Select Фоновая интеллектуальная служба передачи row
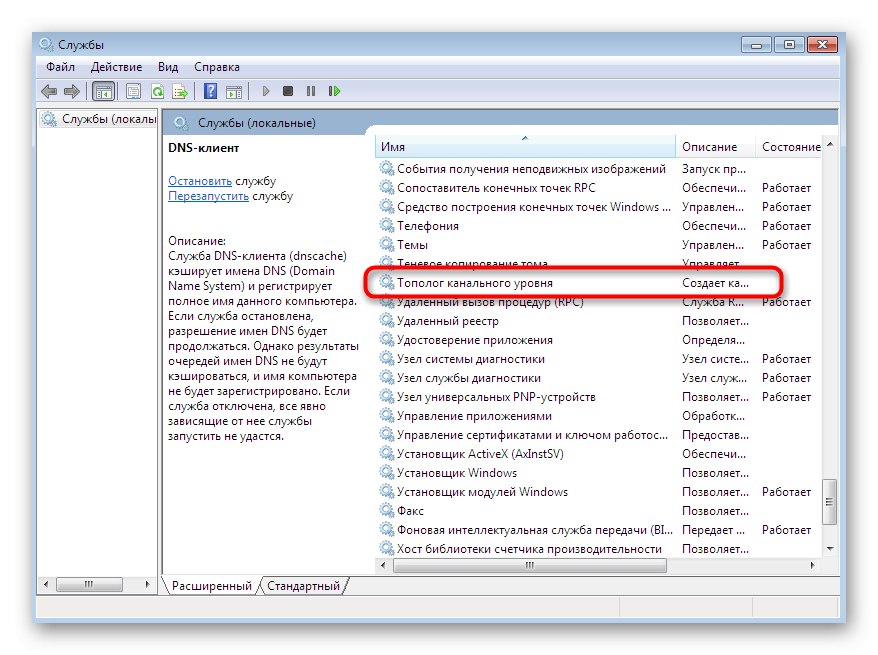The width and height of the screenshot is (878, 655). 599,530
